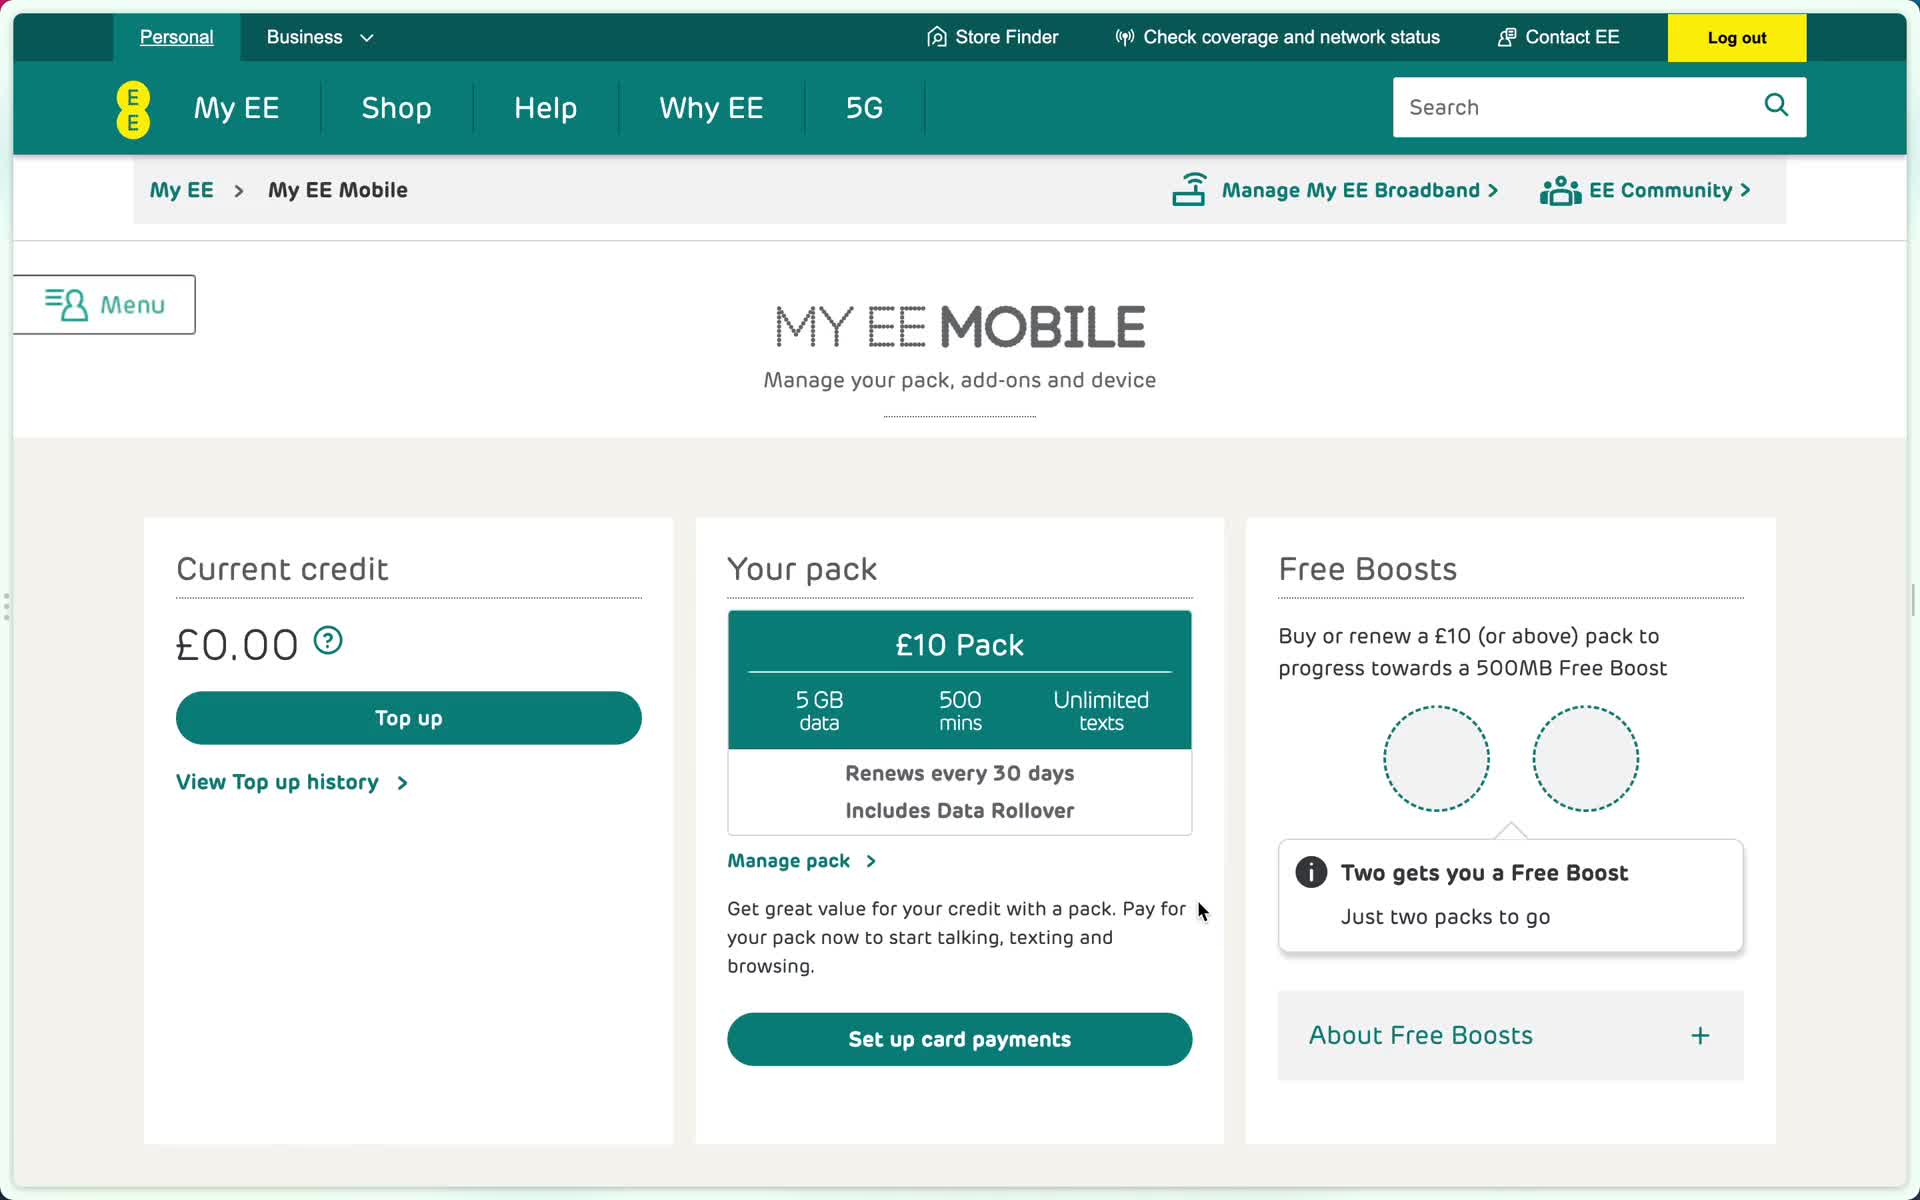Click chevron next to View Top up history
This screenshot has width=1920, height=1200.
(x=402, y=783)
